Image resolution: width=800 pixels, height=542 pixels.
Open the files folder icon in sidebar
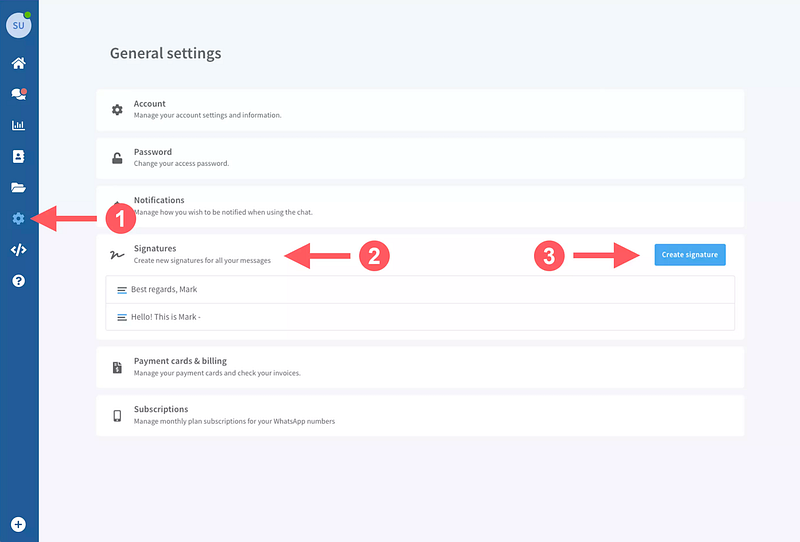coord(18,187)
